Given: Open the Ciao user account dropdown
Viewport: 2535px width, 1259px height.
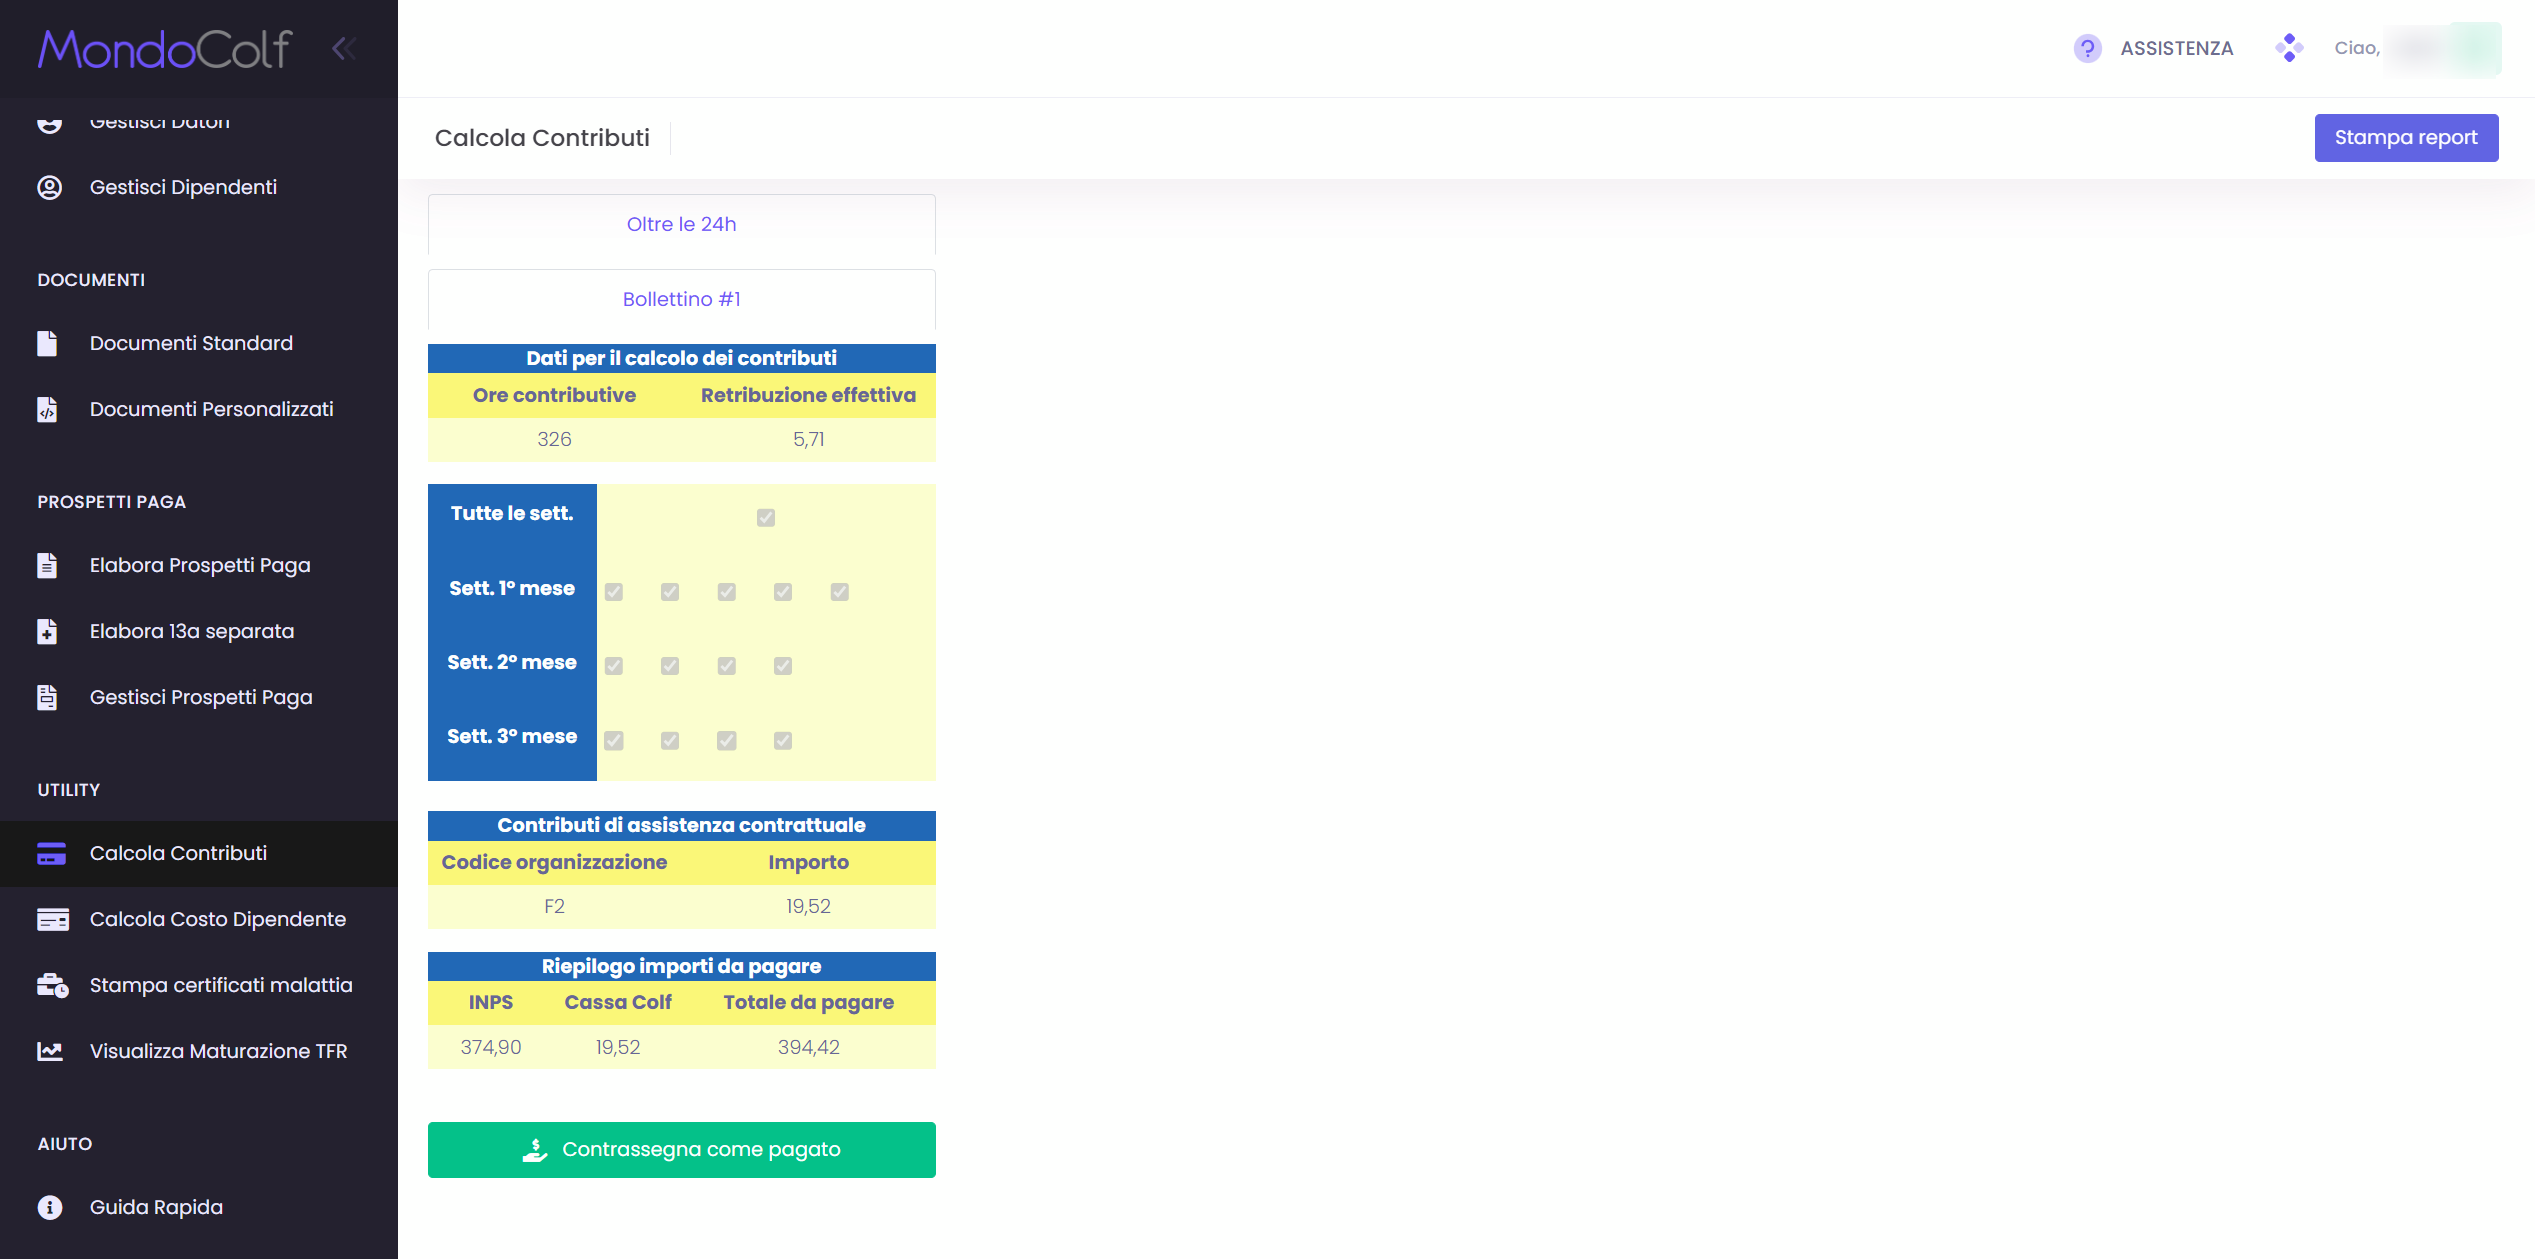Looking at the screenshot, I should click(2417, 48).
